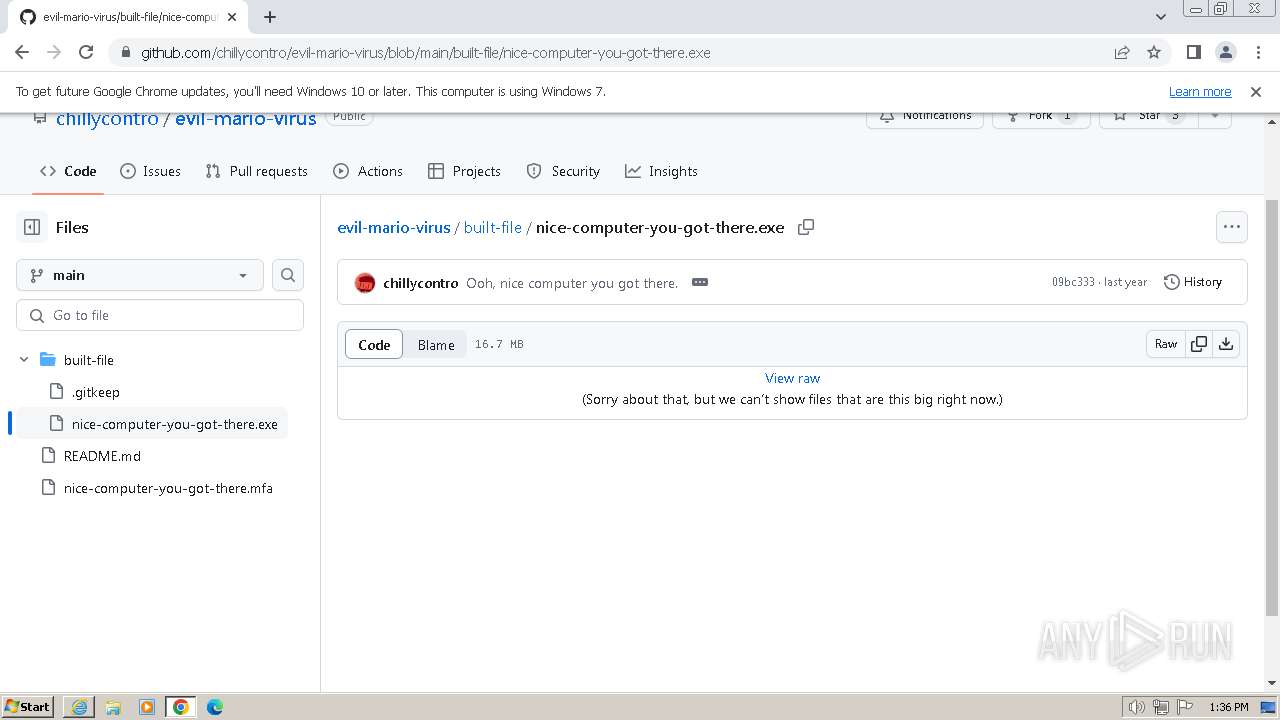Open the Actions tab

coord(368,171)
